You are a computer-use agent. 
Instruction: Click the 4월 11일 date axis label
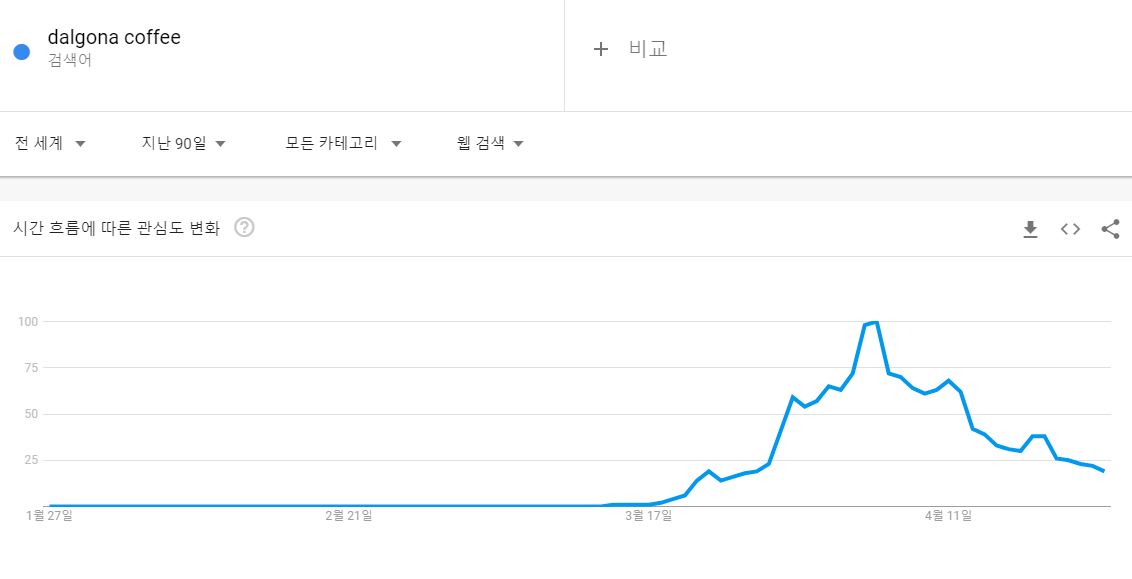(949, 515)
